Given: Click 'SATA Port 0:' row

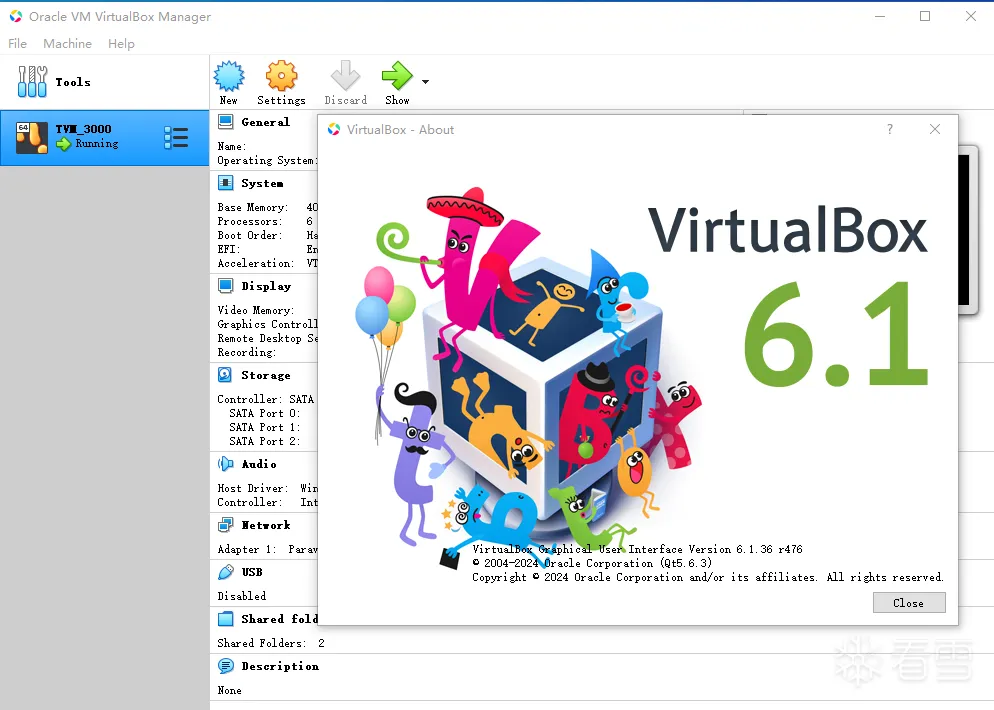Looking at the screenshot, I should (264, 413).
